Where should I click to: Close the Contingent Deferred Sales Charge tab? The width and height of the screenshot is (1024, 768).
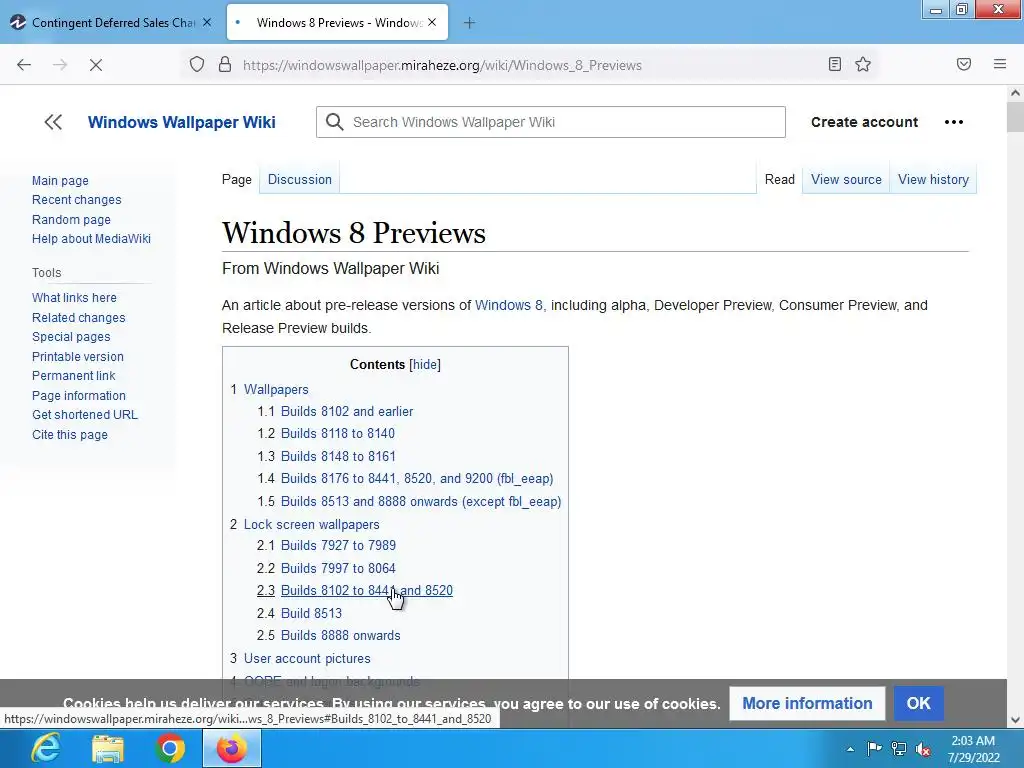point(206,22)
